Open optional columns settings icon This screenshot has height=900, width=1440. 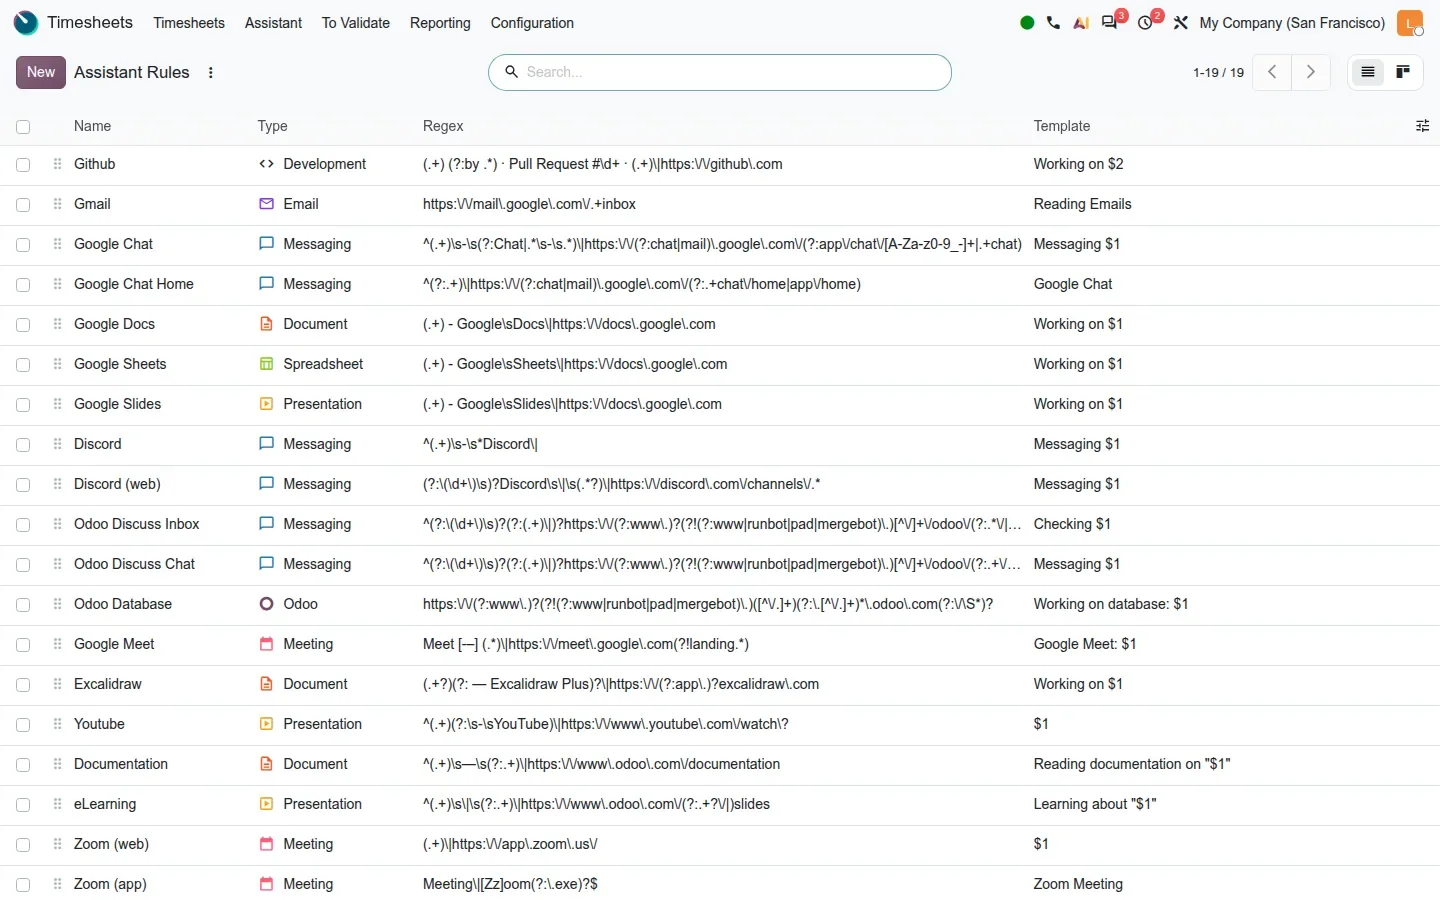click(1422, 126)
